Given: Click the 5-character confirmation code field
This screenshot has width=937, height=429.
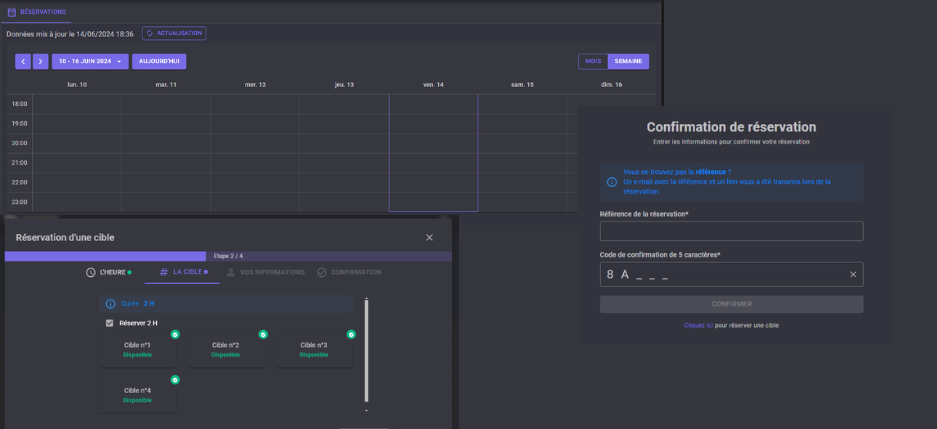Looking at the screenshot, I should [x=731, y=274].
